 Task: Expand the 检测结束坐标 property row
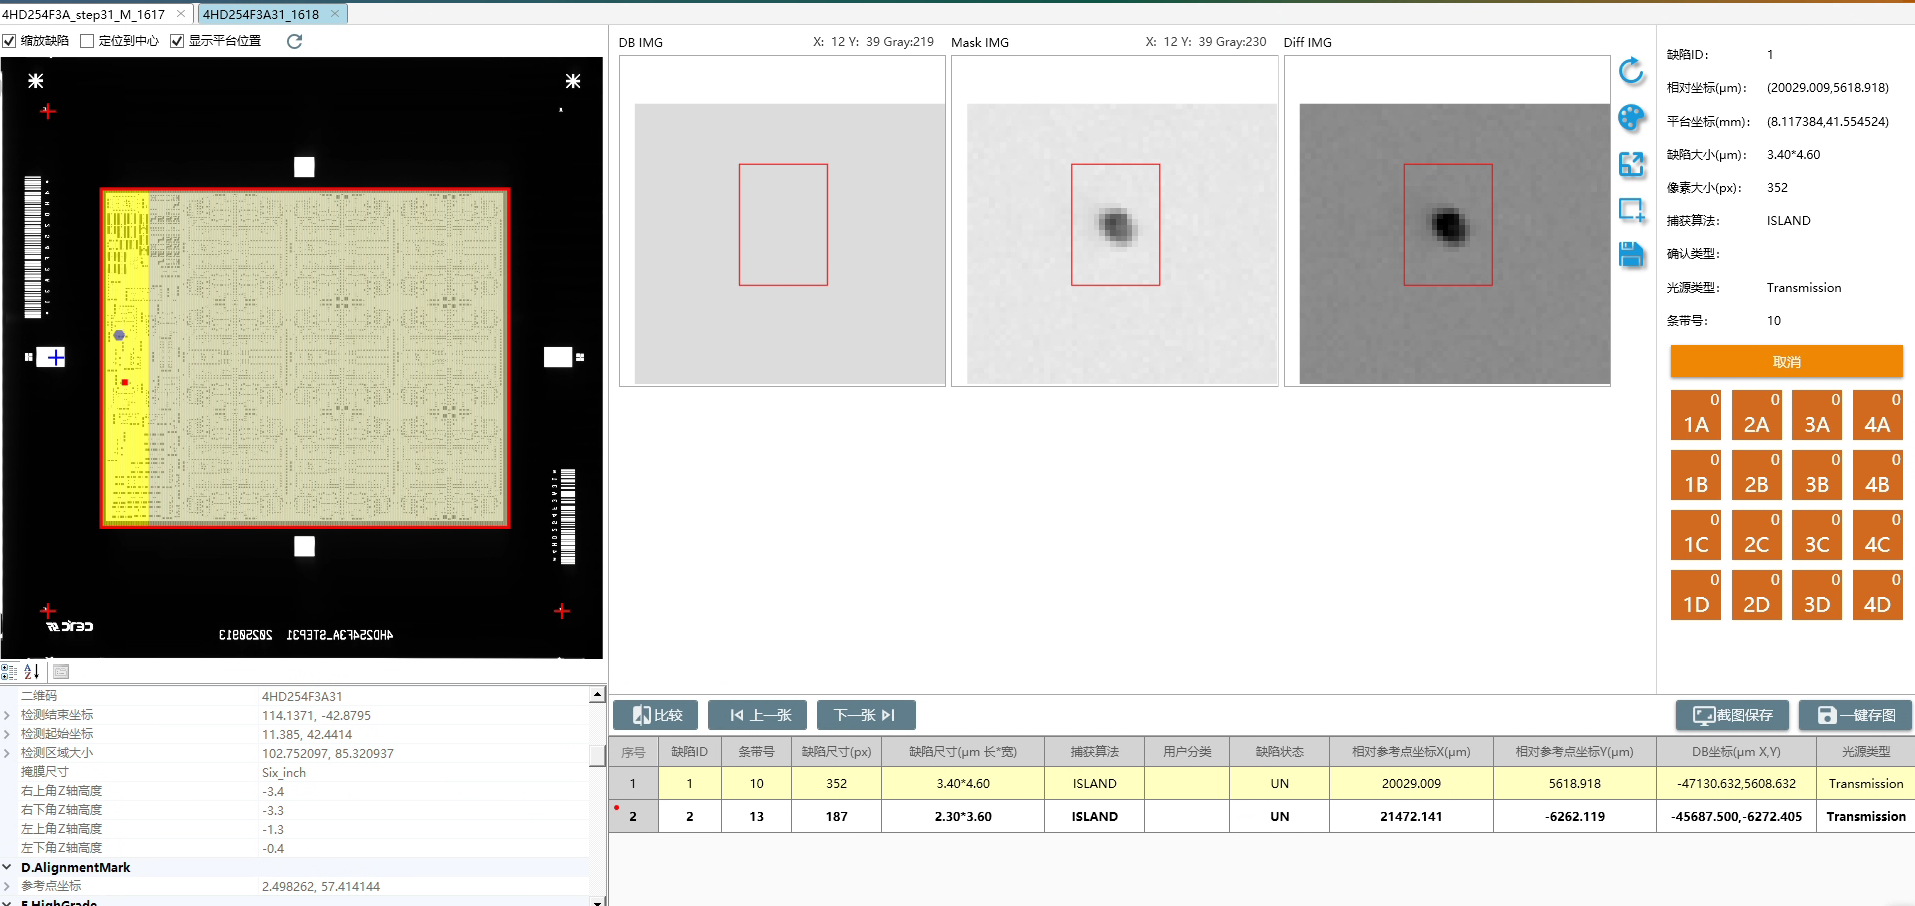pyautogui.click(x=8, y=715)
